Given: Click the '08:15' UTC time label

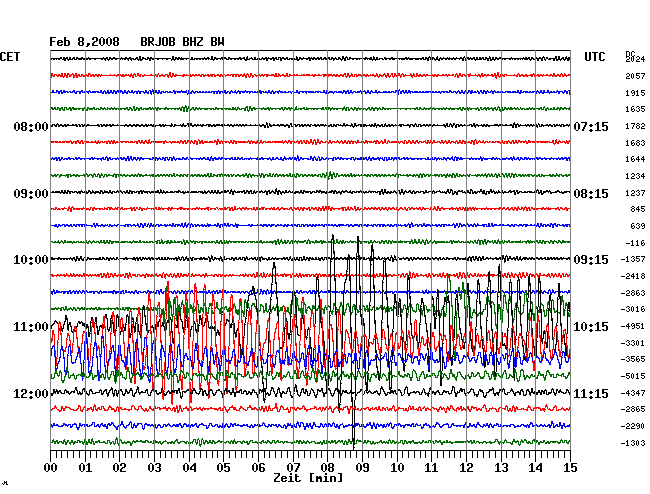Looking at the screenshot, I should pos(591,194).
